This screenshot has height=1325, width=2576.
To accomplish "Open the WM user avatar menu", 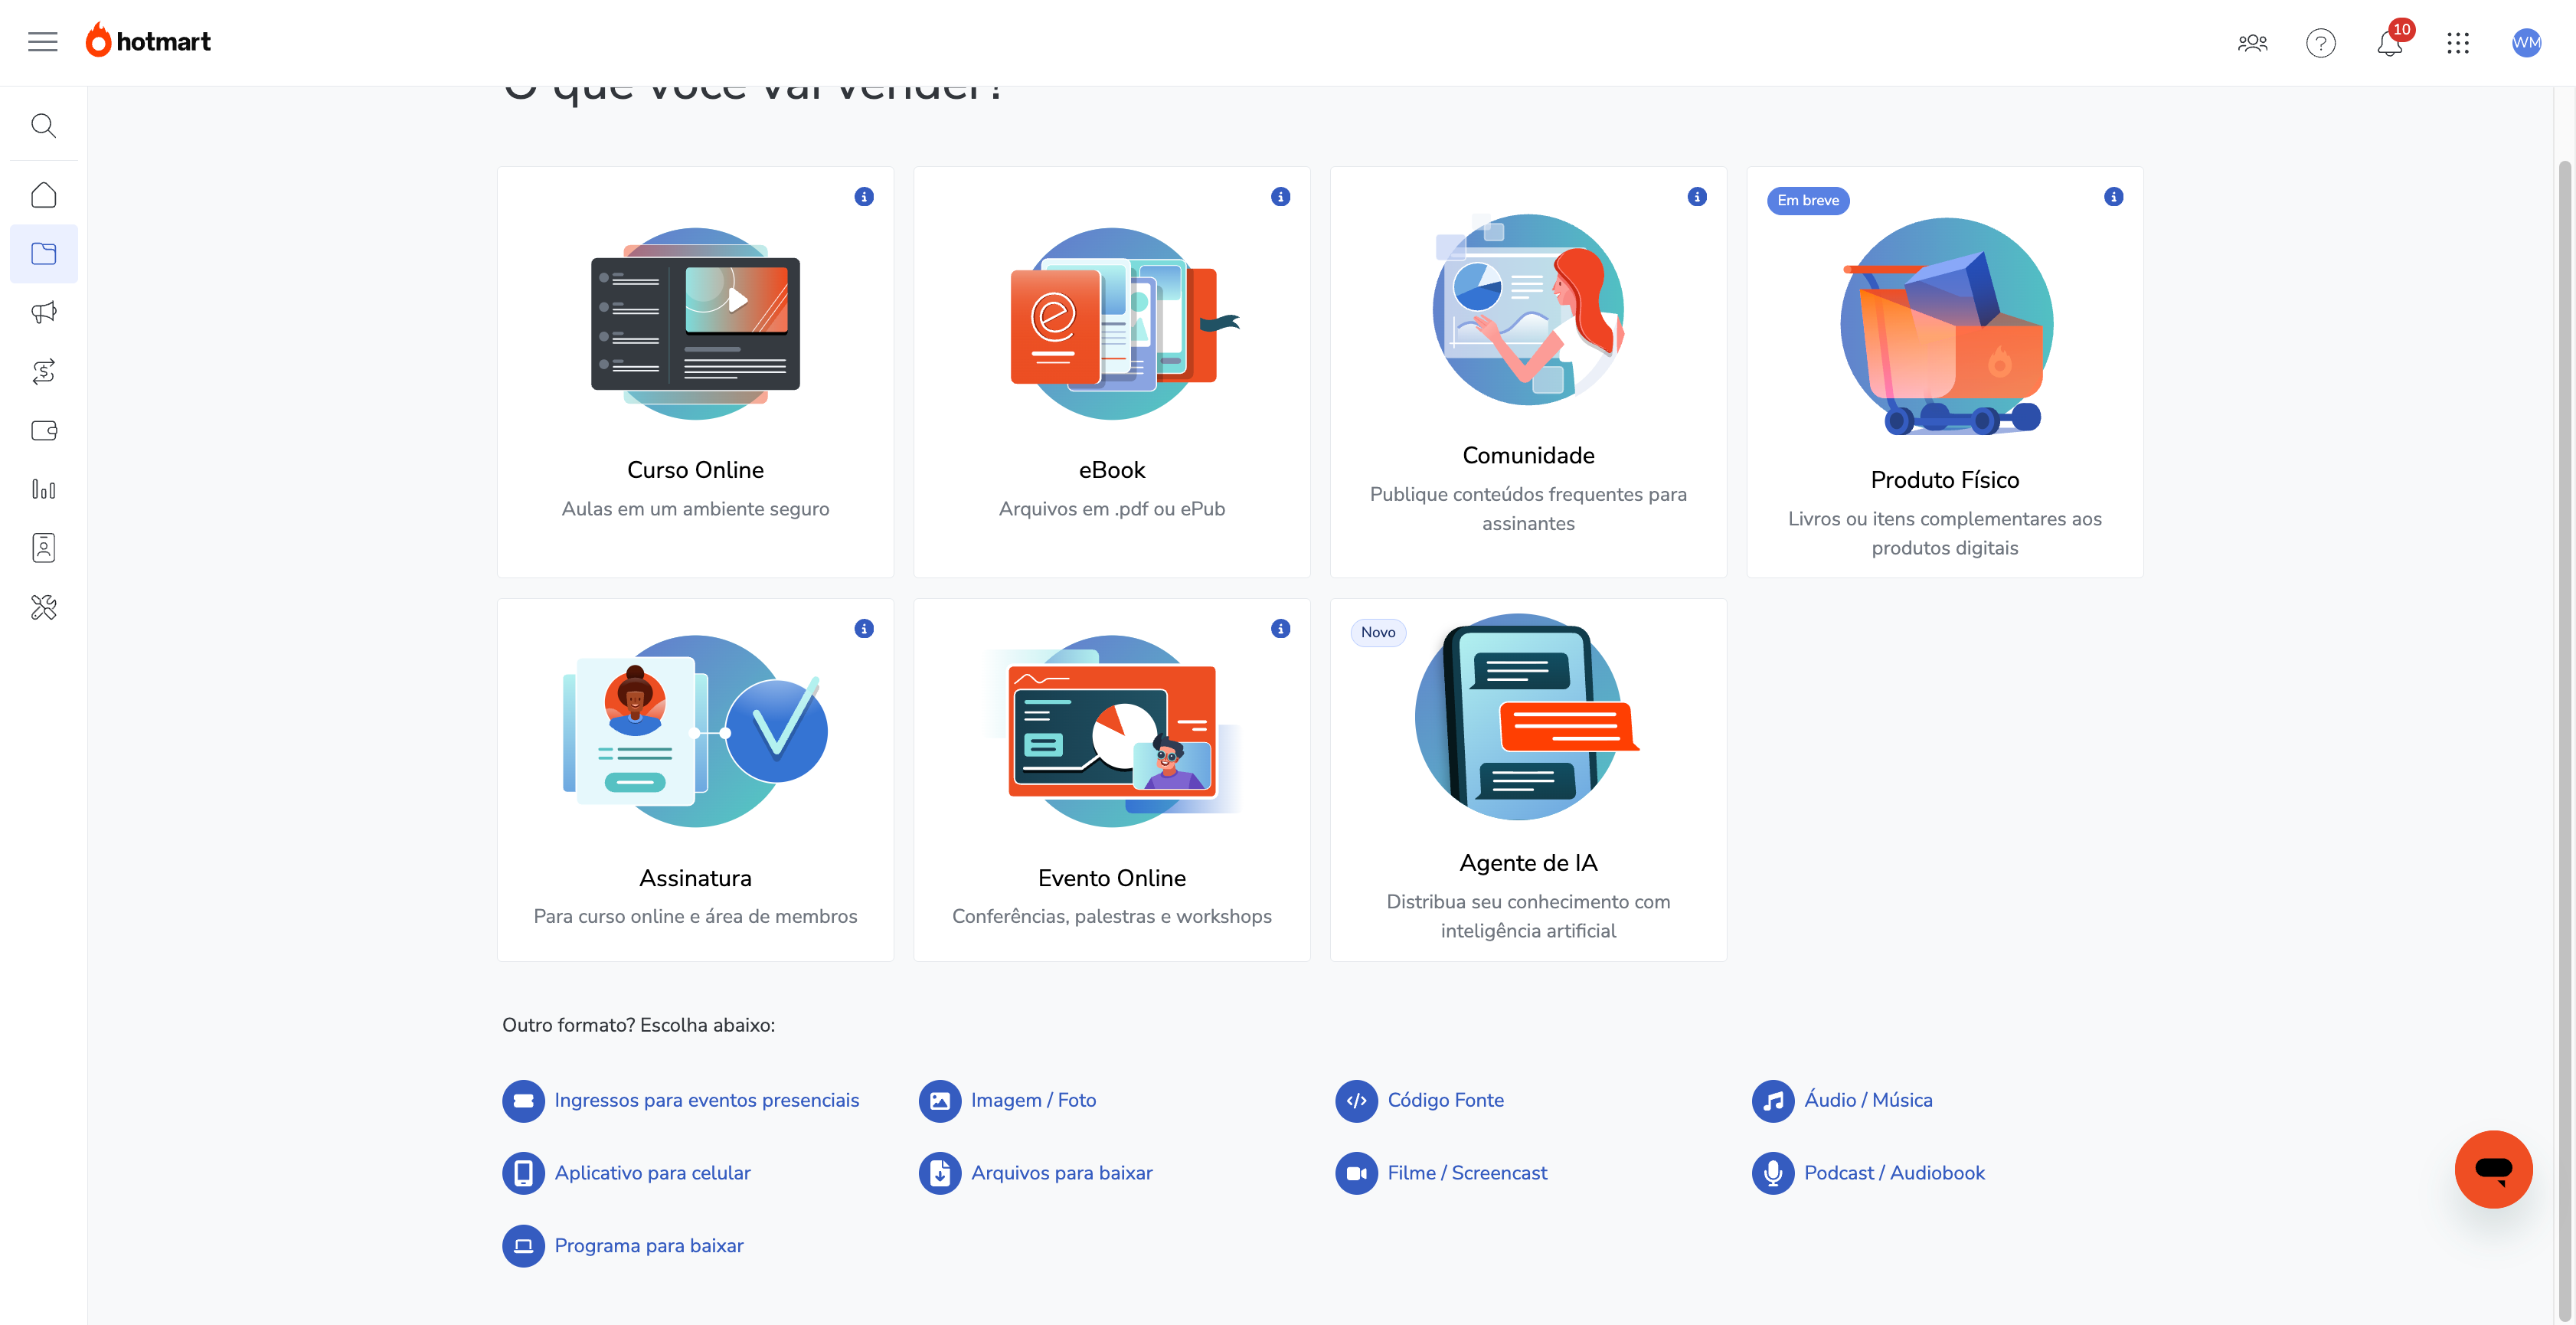I will (2526, 43).
